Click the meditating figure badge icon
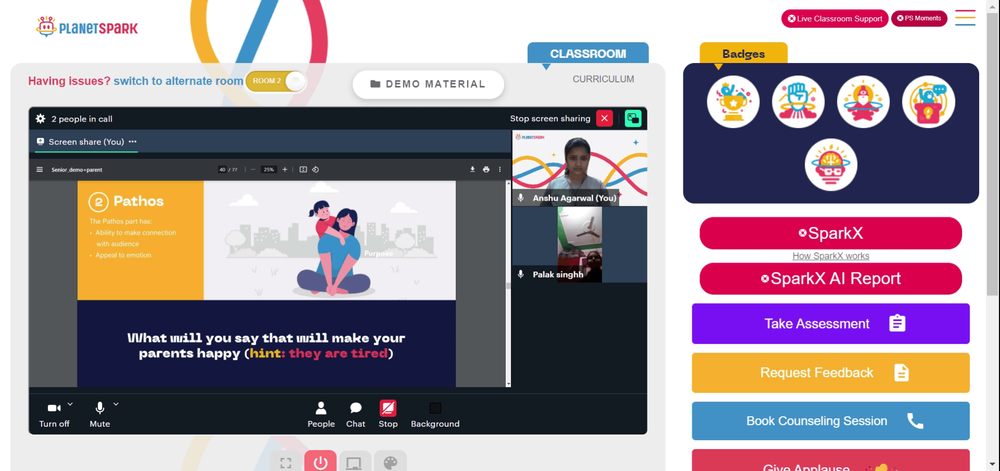Image resolution: width=1000 pixels, height=471 pixels. tap(863, 102)
